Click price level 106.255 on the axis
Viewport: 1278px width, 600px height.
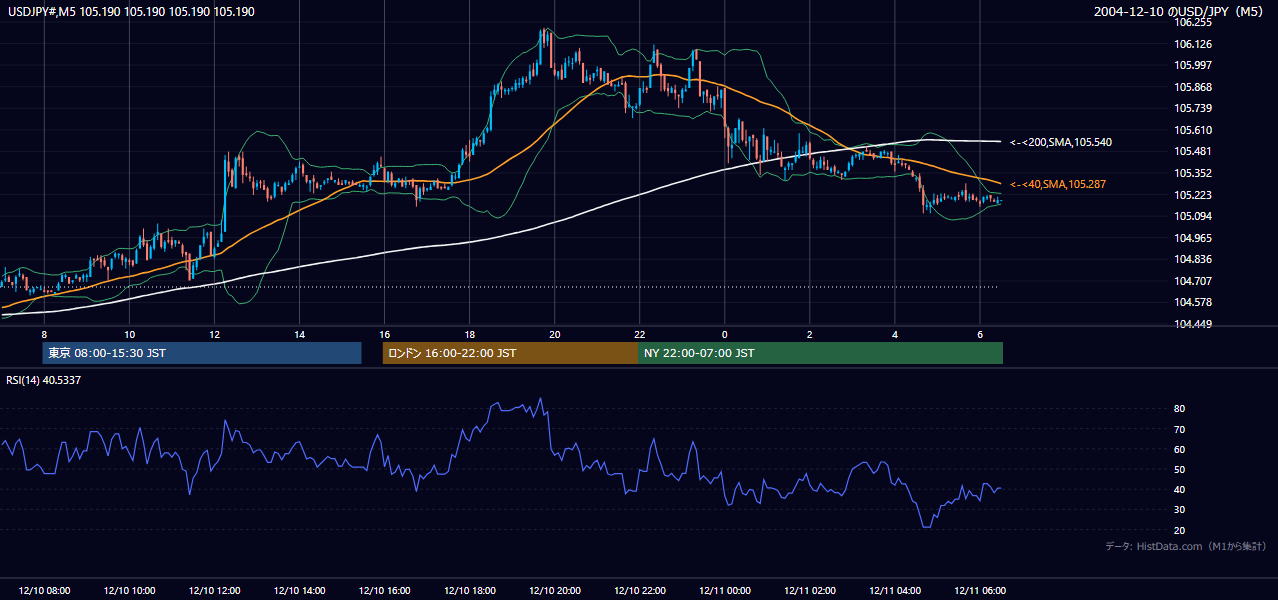(x=1194, y=22)
